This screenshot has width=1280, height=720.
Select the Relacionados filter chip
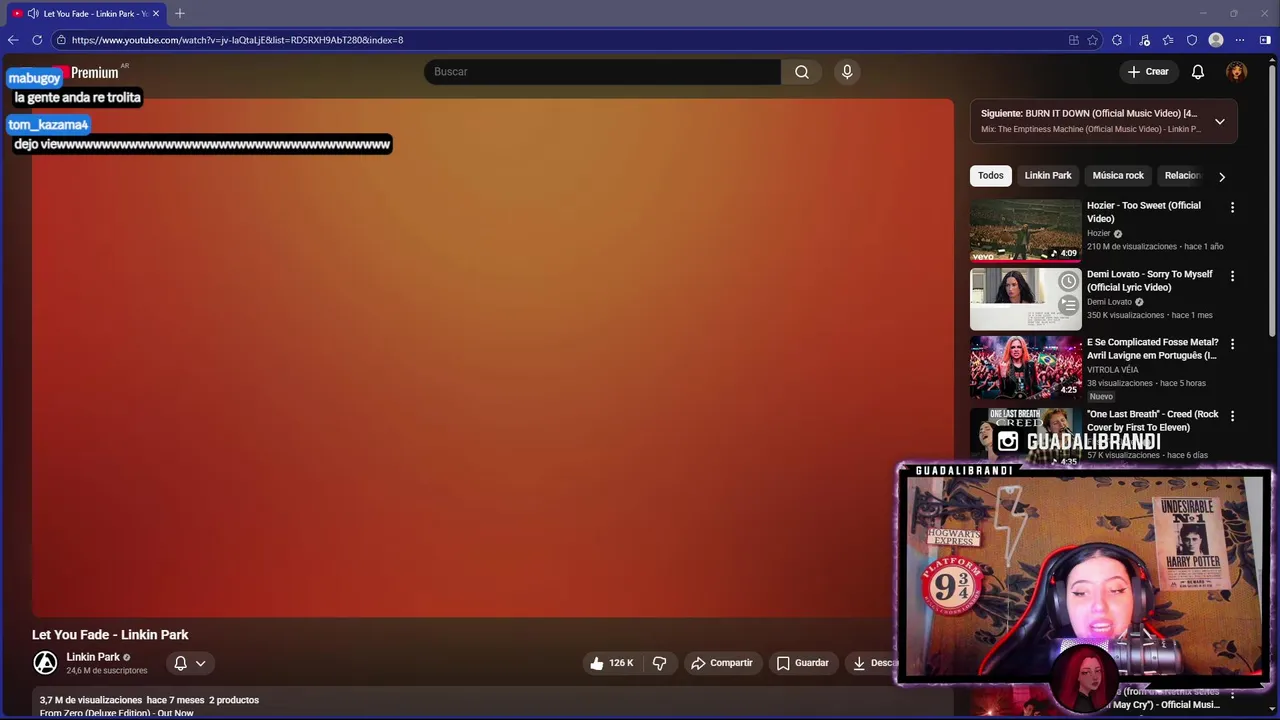pos(1183,176)
